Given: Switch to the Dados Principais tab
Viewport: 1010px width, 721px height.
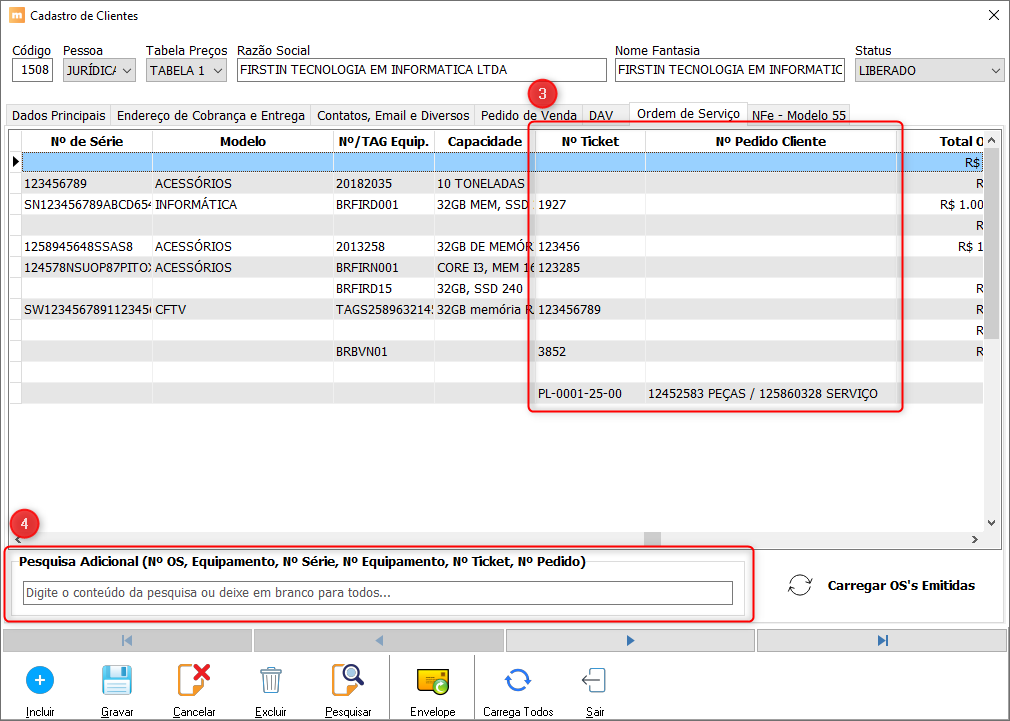Looking at the screenshot, I should pos(58,116).
